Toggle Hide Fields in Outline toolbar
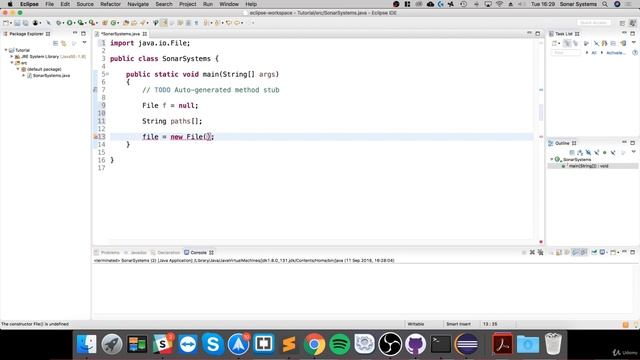Viewport: 640px width, 360px height. tap(588, 153)
